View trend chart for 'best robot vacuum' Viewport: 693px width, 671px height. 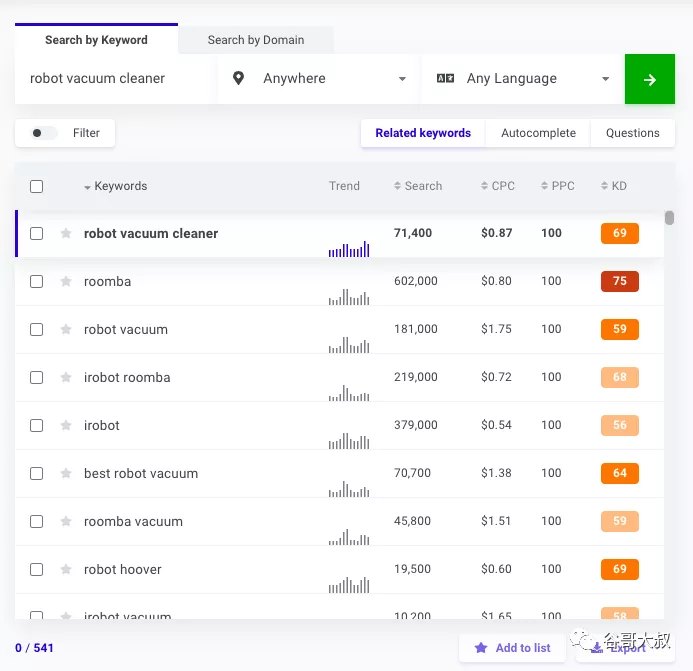pyautogui.click(x=349, y=489)
